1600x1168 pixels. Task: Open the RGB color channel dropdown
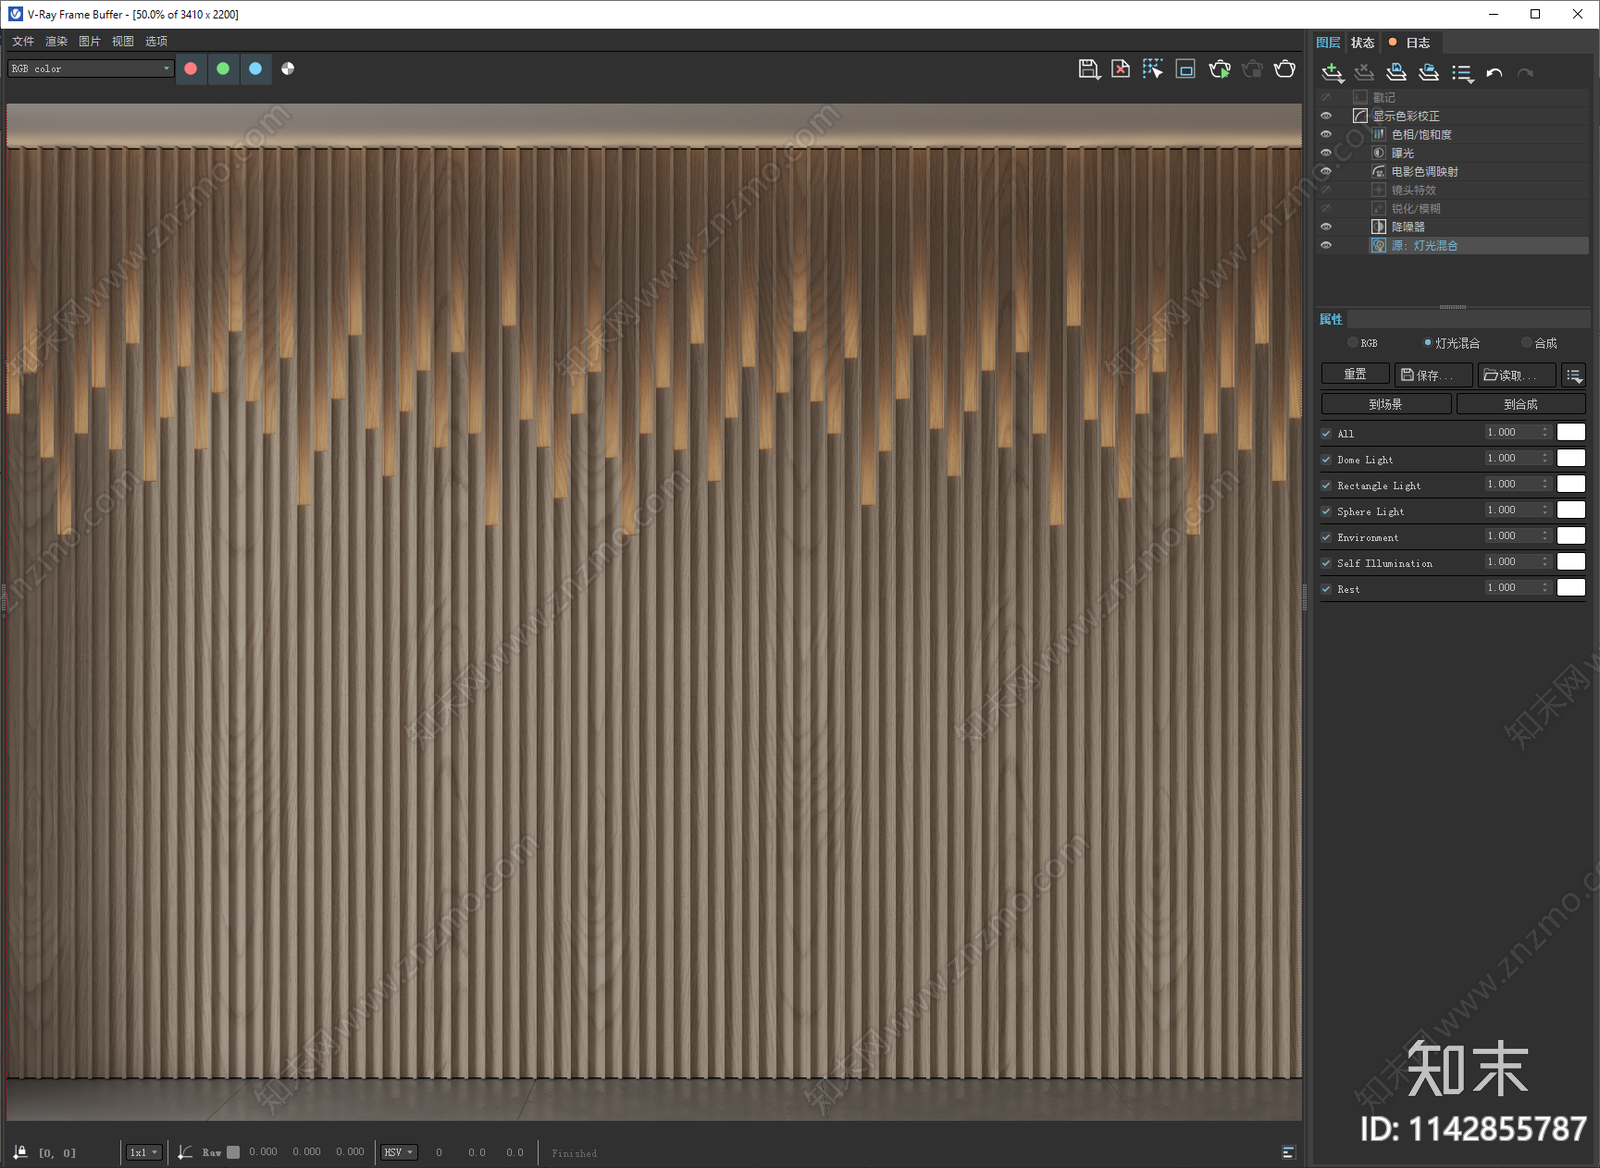(x=91, y=69)
